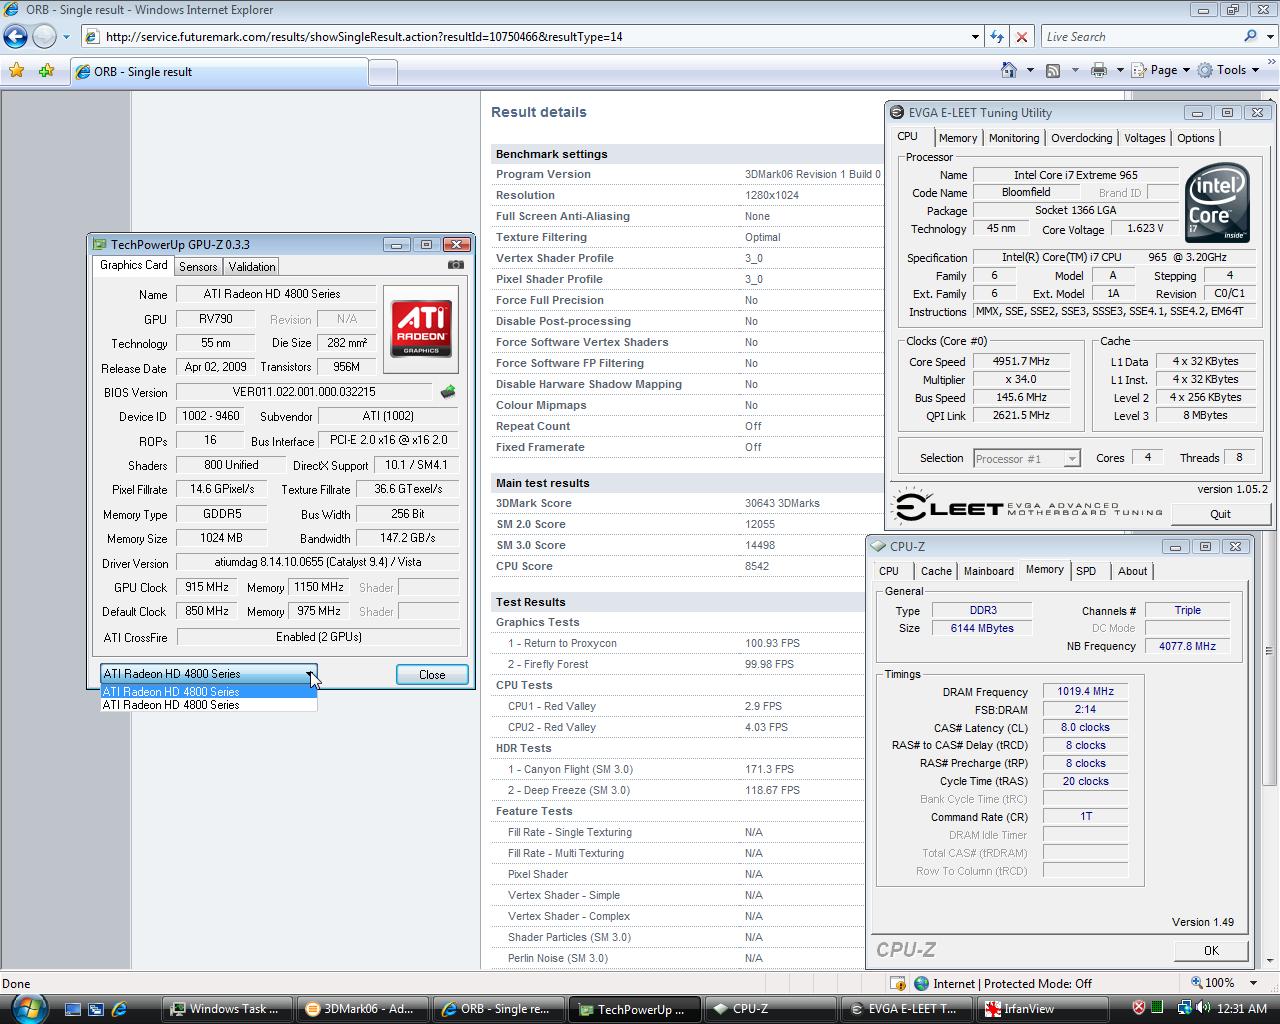
Task: Click the CPU-Z OK button
Action: click(x=1211, y=951)
